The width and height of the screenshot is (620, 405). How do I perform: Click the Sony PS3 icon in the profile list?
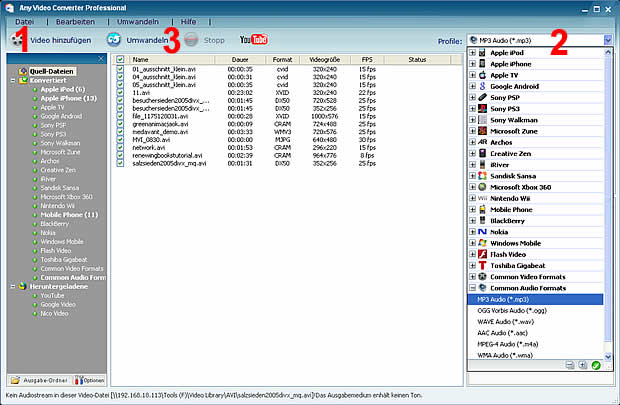482,108
